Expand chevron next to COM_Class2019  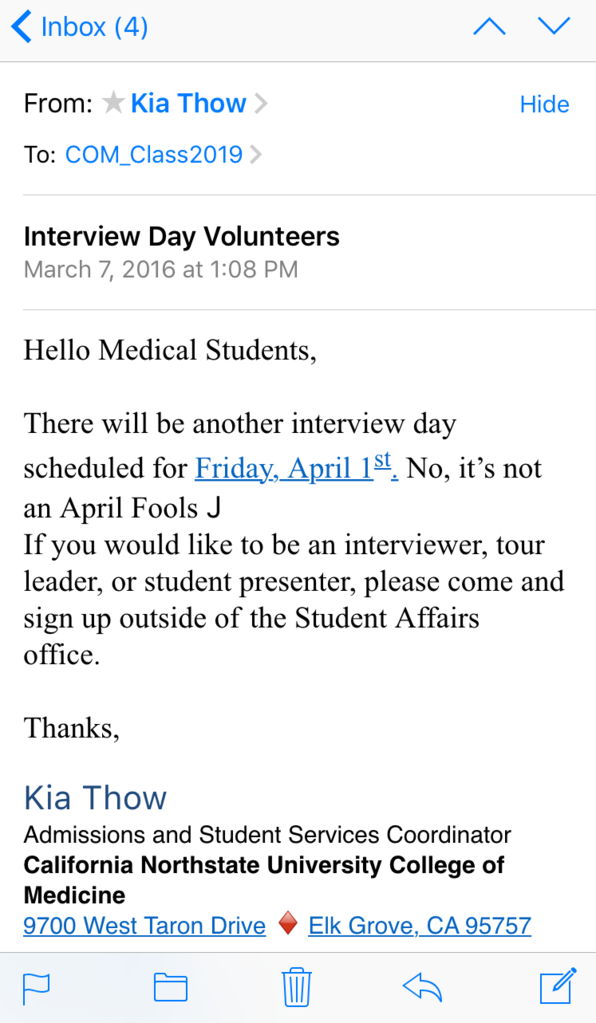(x=256, y=155)
